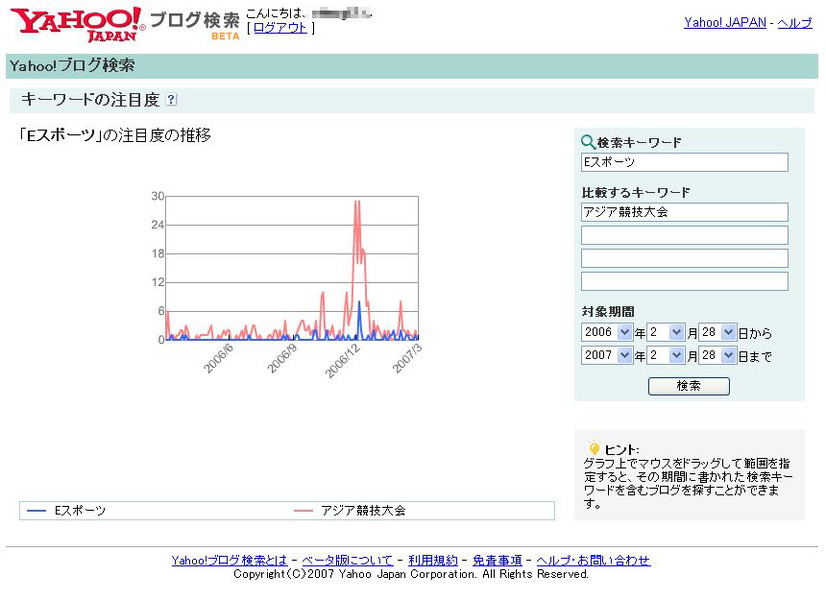Click the ログアウト link
Viewport: 826px width, 600px height.
pos(280,27)
